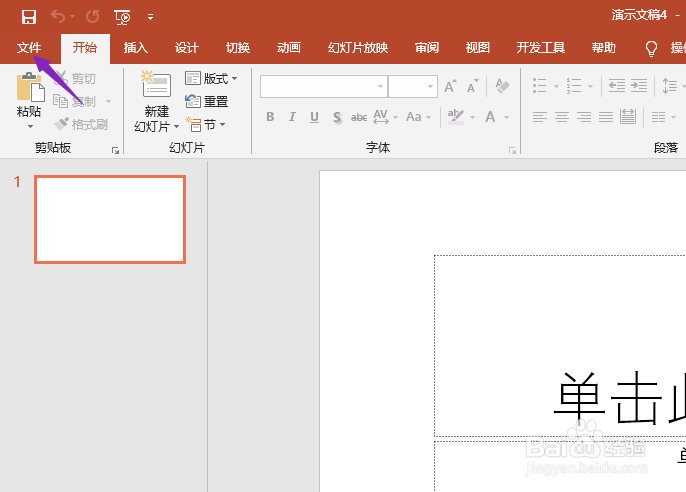Click the 格式刷 format painter
The width and height of the screenshot is (686, 492).
80,125
